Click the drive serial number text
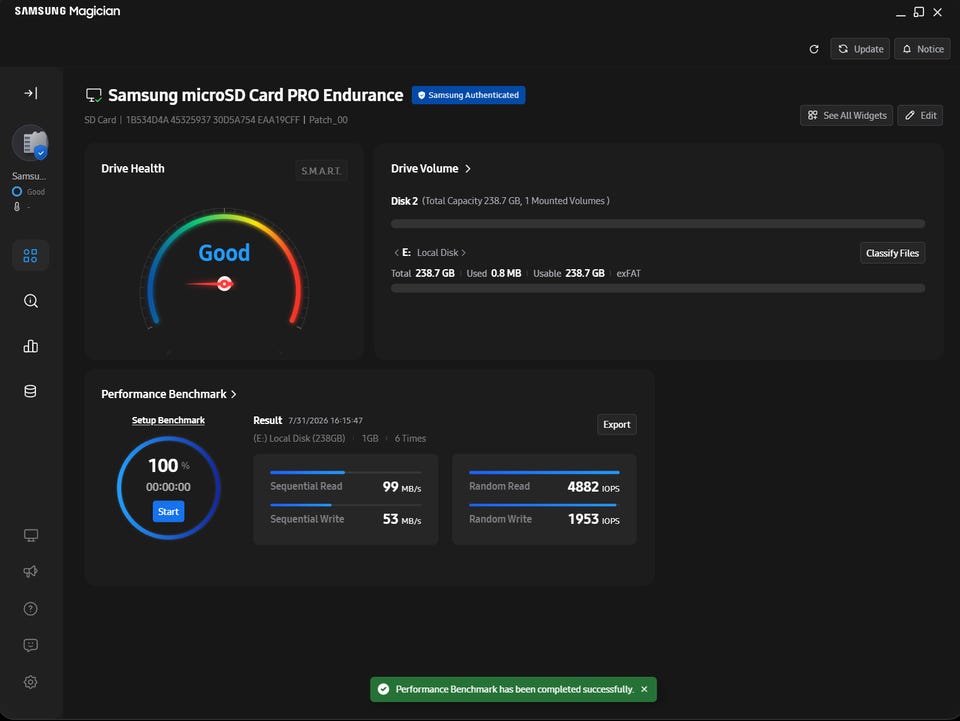The height and width of the screenshot is (721, 960). pyautogui.click(x=212, y=120)
